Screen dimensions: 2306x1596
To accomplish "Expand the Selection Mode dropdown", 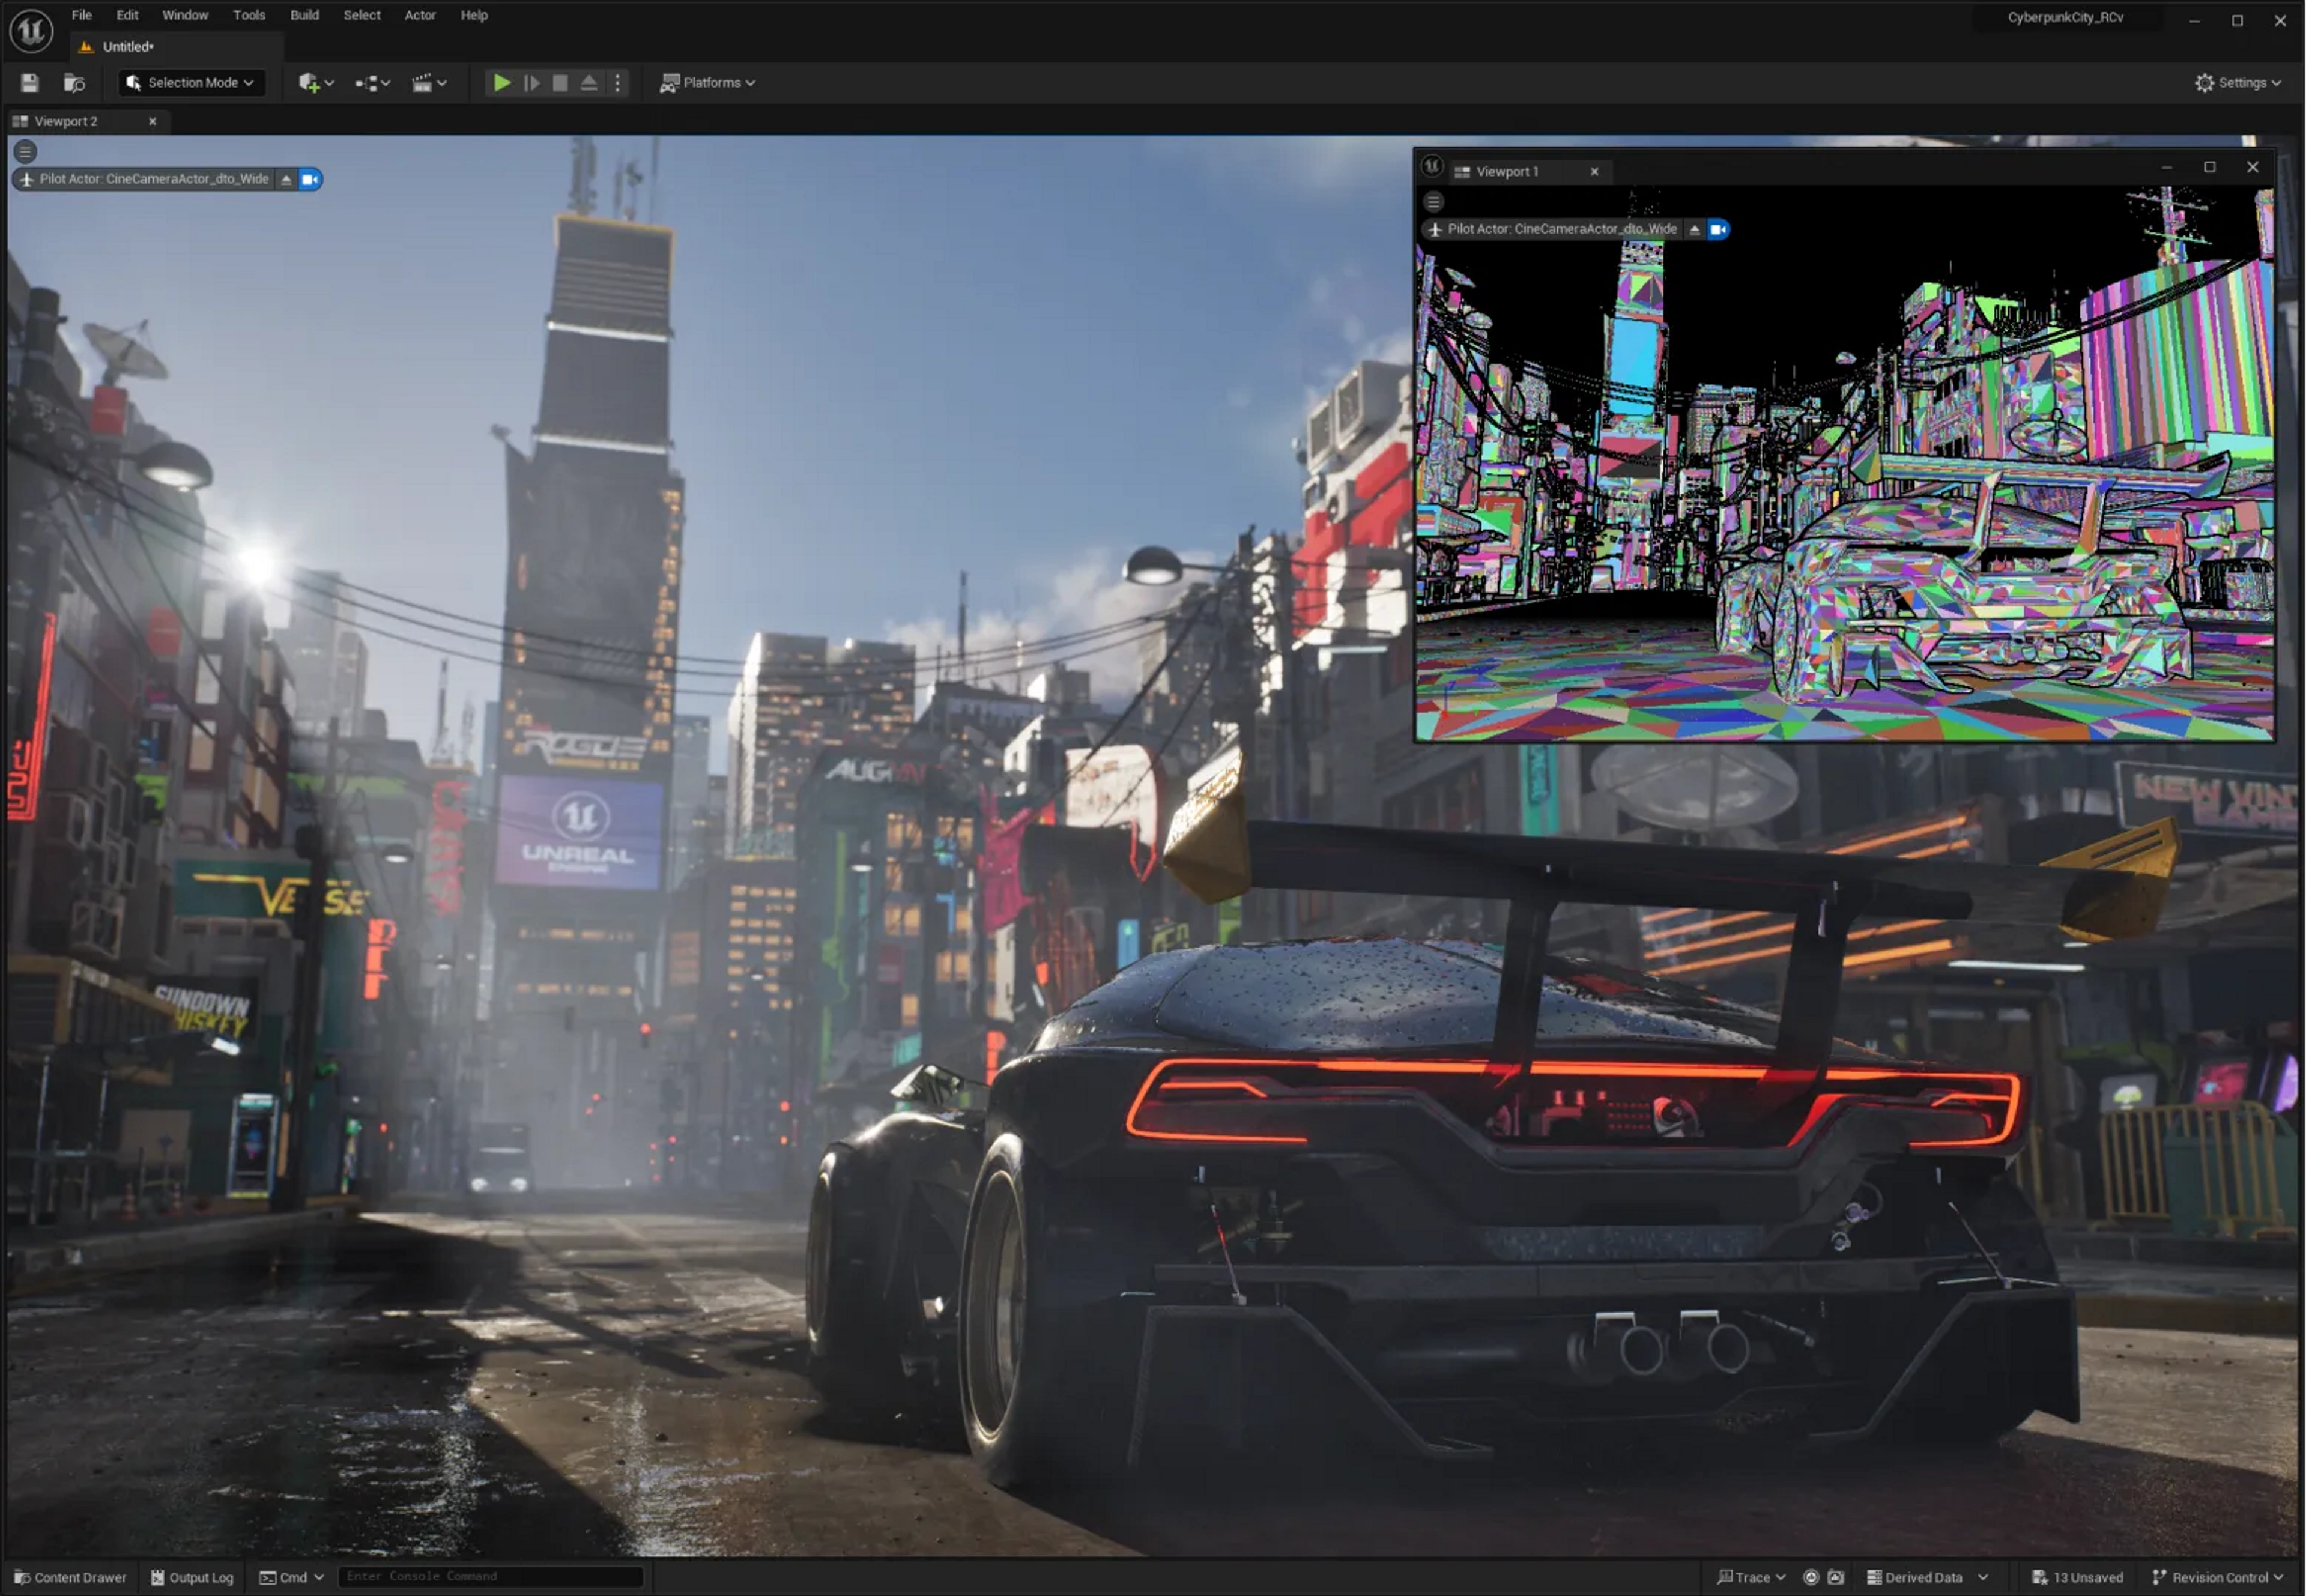I will click(191, 83).
